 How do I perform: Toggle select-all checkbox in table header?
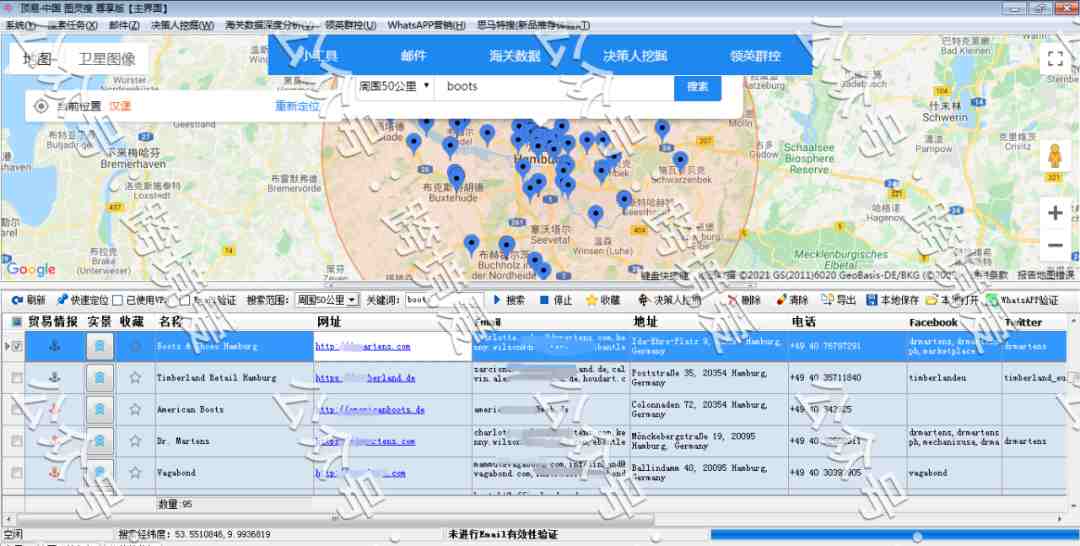tap(17, 322)
